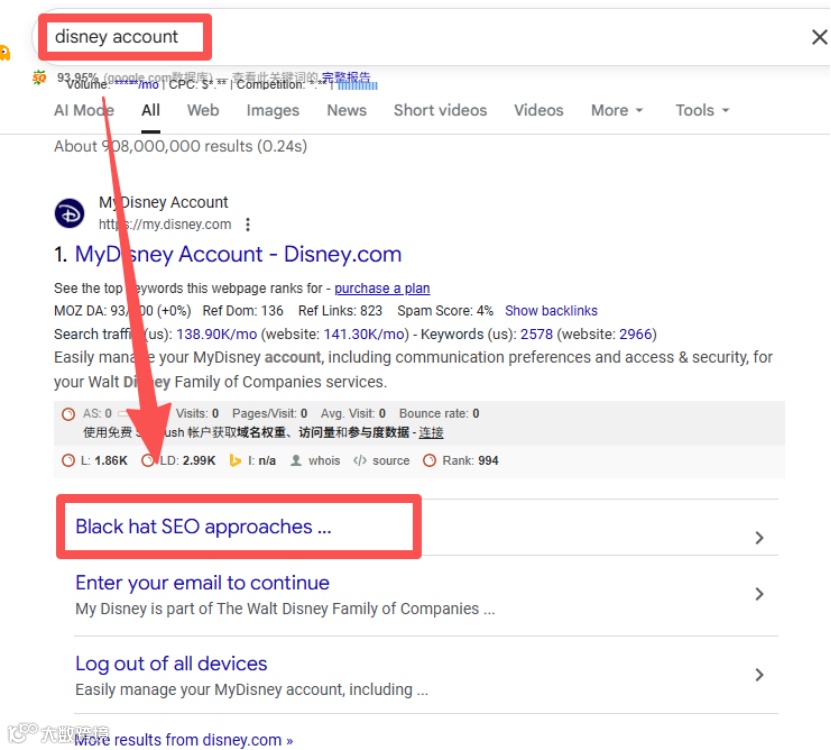The image size is (831, 750).
Task: Switch to the Web tab
Action: [x=203, y=110]
